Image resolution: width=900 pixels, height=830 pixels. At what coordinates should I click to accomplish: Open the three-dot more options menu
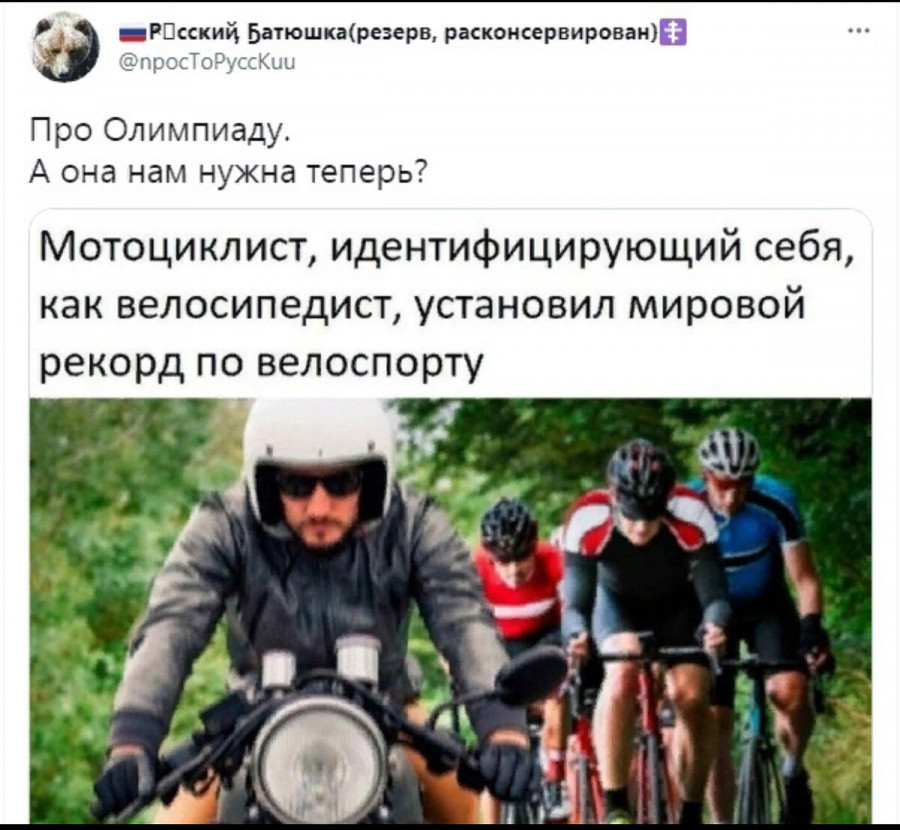pyautogui.click(x=860, y=32)
